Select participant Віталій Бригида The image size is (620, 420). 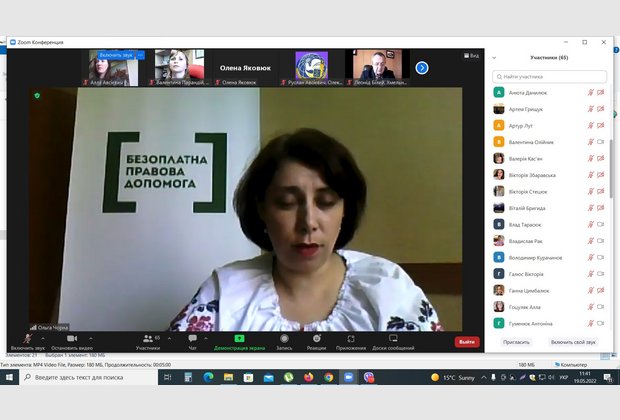pos(549,208)
